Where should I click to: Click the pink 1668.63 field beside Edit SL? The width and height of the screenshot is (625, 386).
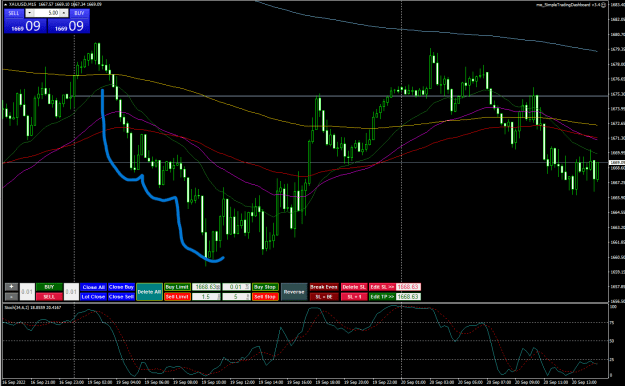(408, 287)
